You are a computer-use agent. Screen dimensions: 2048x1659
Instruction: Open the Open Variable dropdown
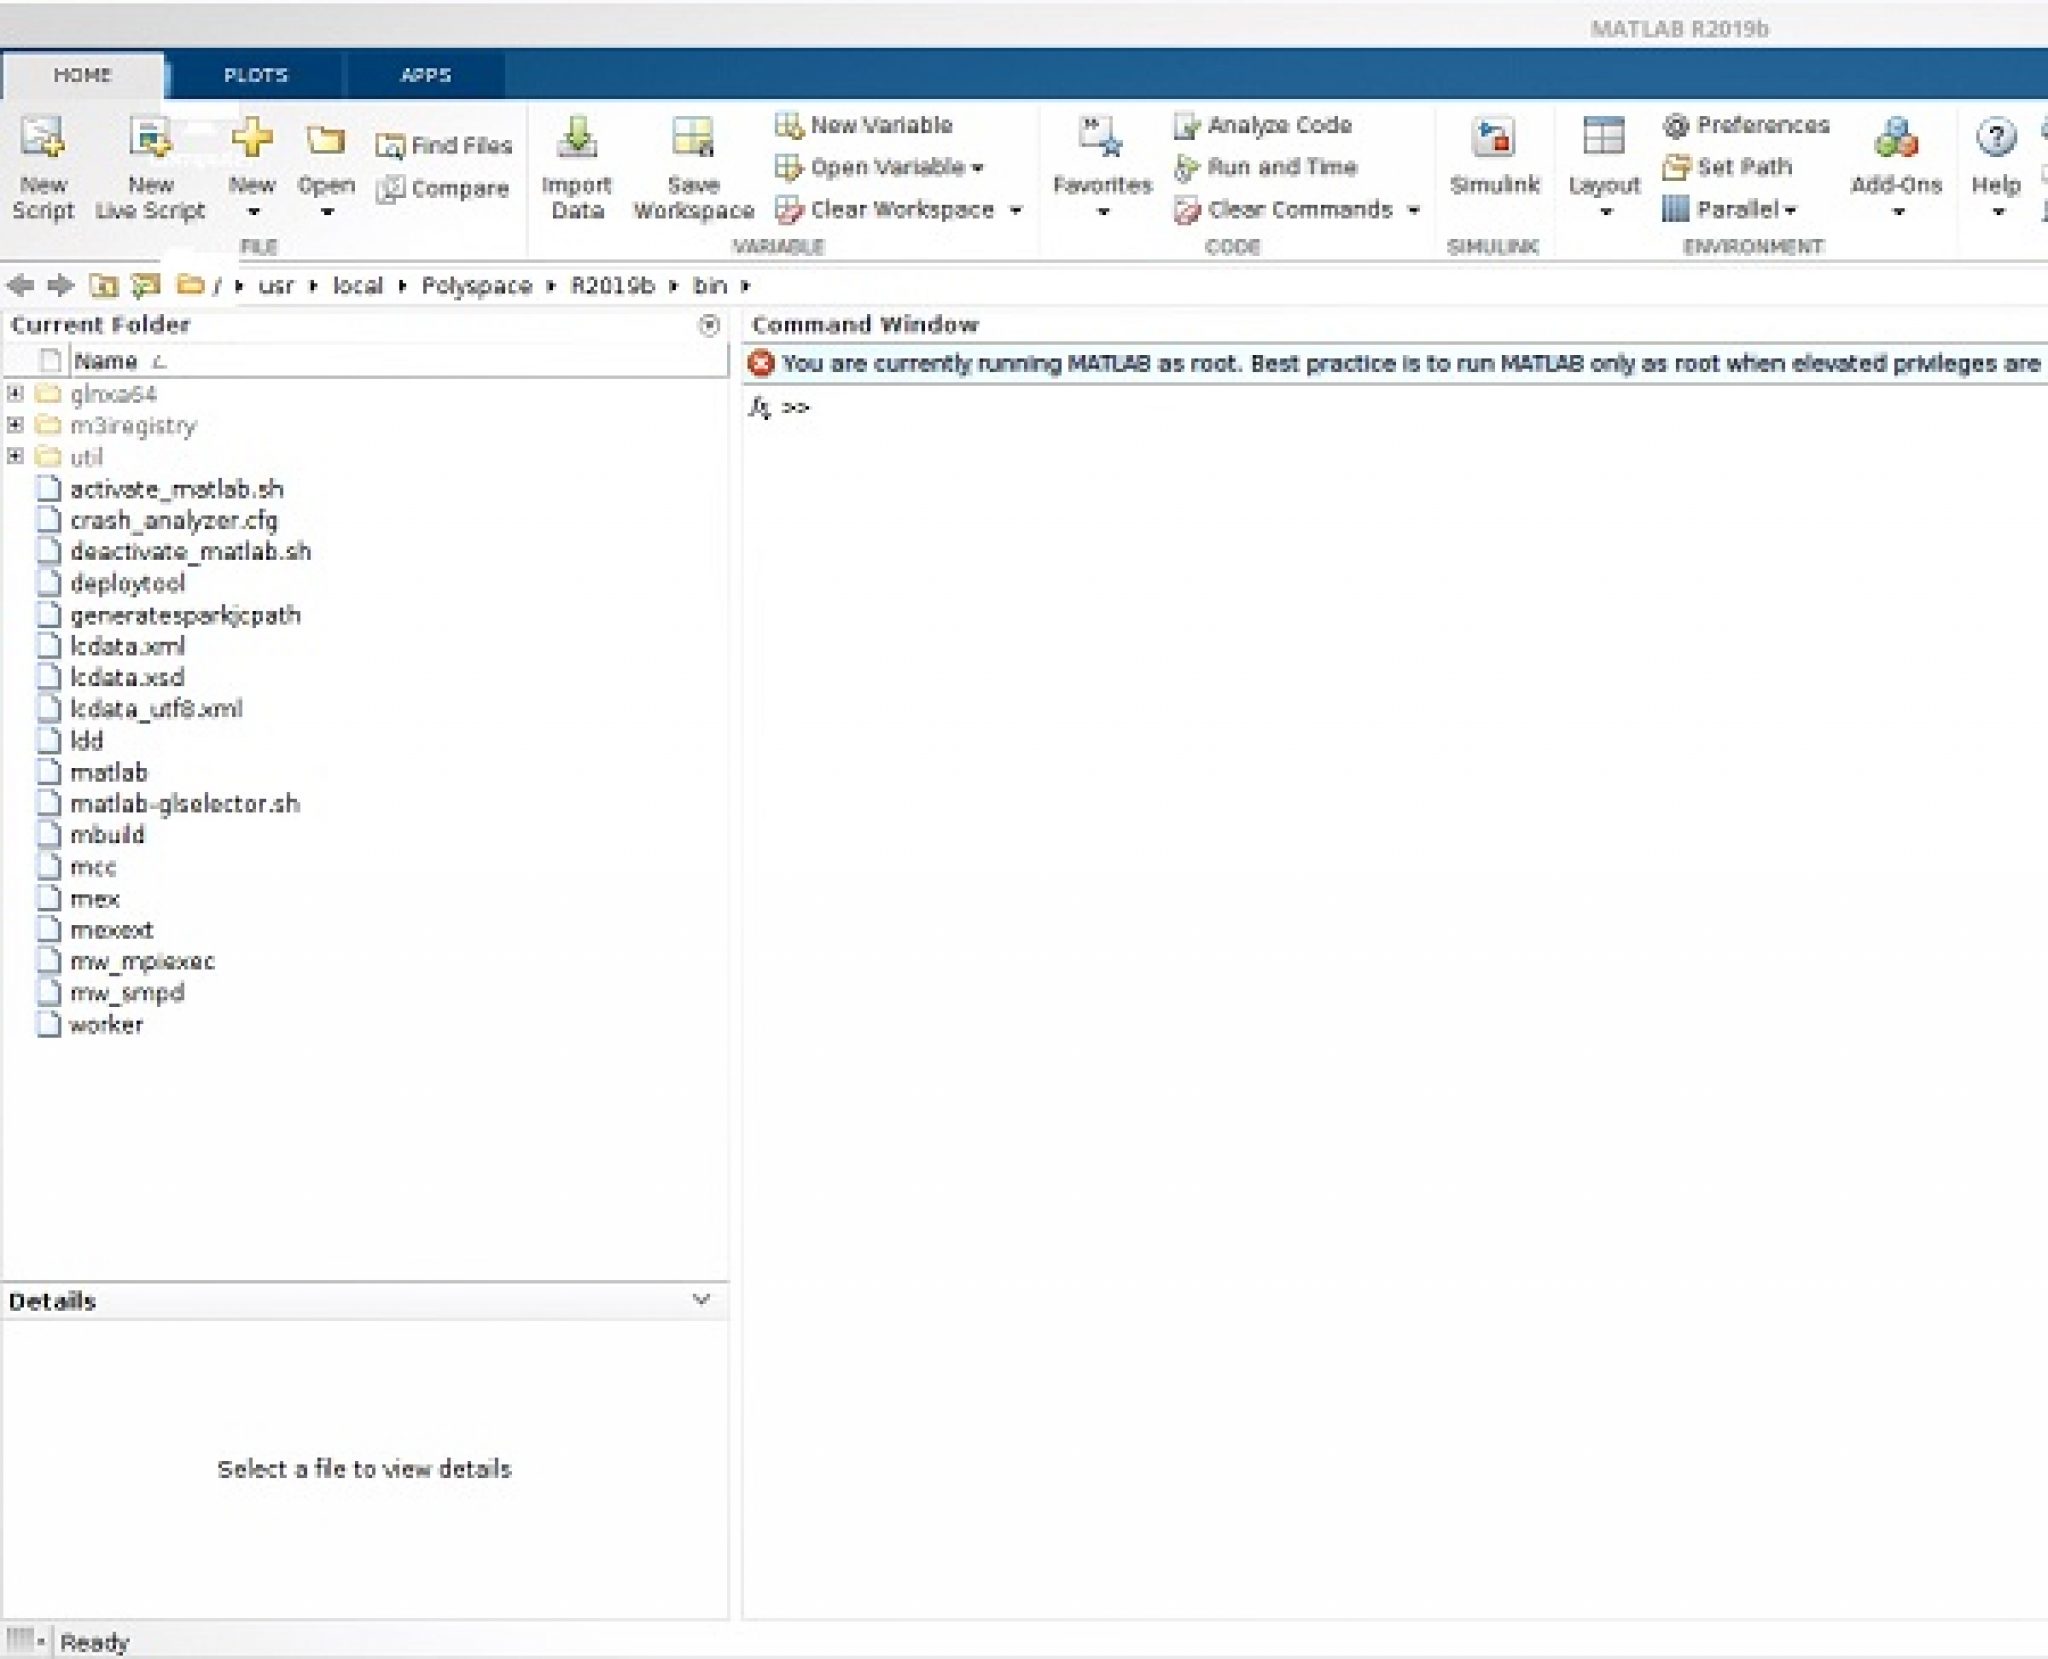coord(977,167)
